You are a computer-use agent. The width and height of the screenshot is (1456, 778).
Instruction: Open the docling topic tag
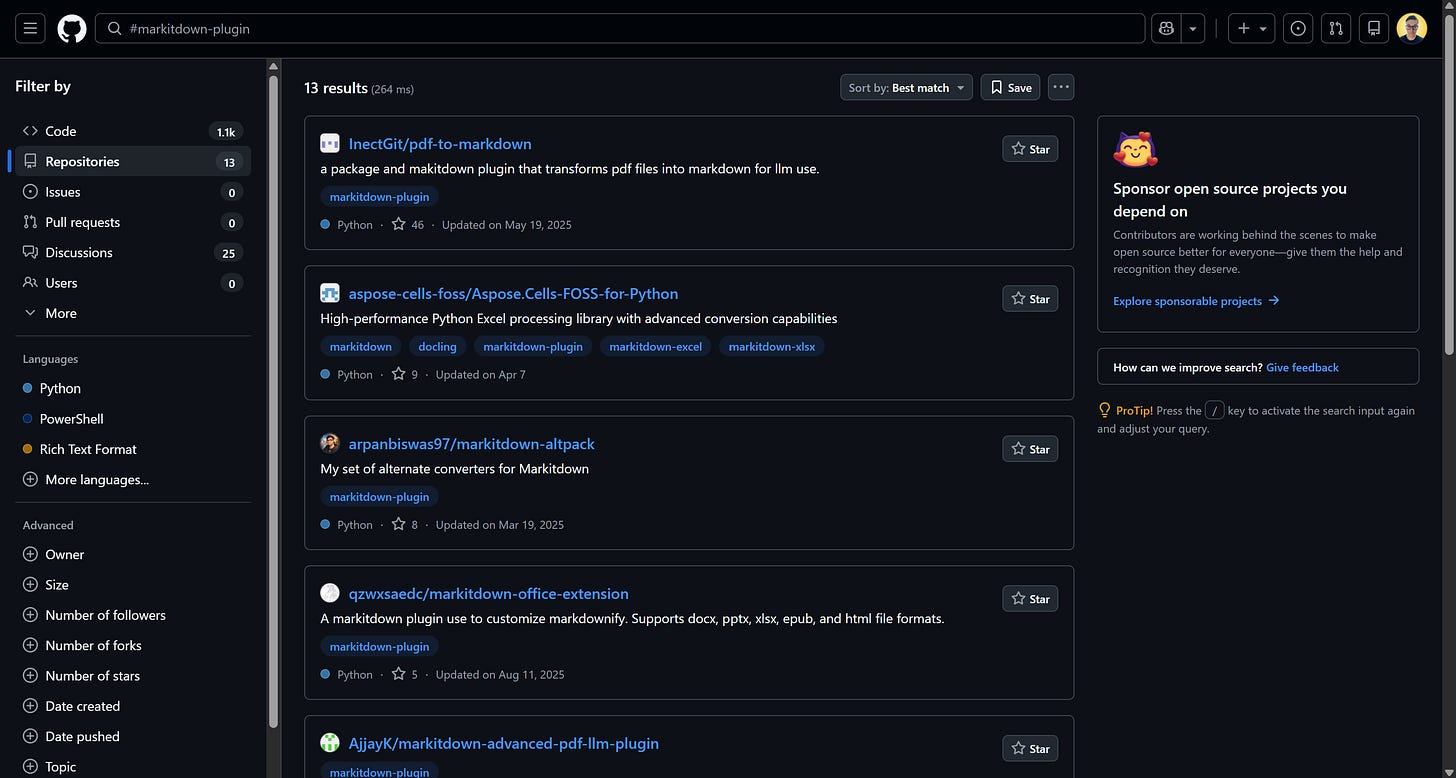[x=437, y=347]
